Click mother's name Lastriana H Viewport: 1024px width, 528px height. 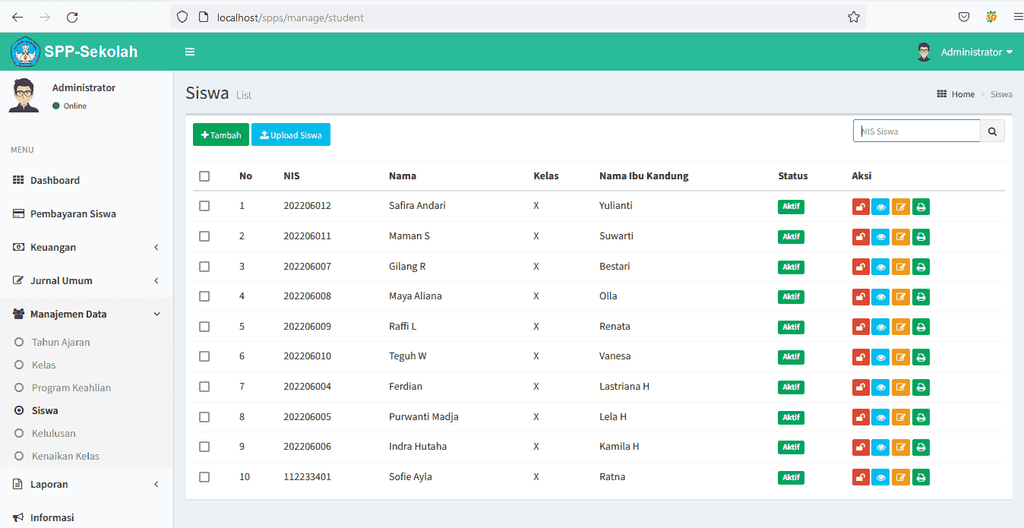(x=624, y=386)
